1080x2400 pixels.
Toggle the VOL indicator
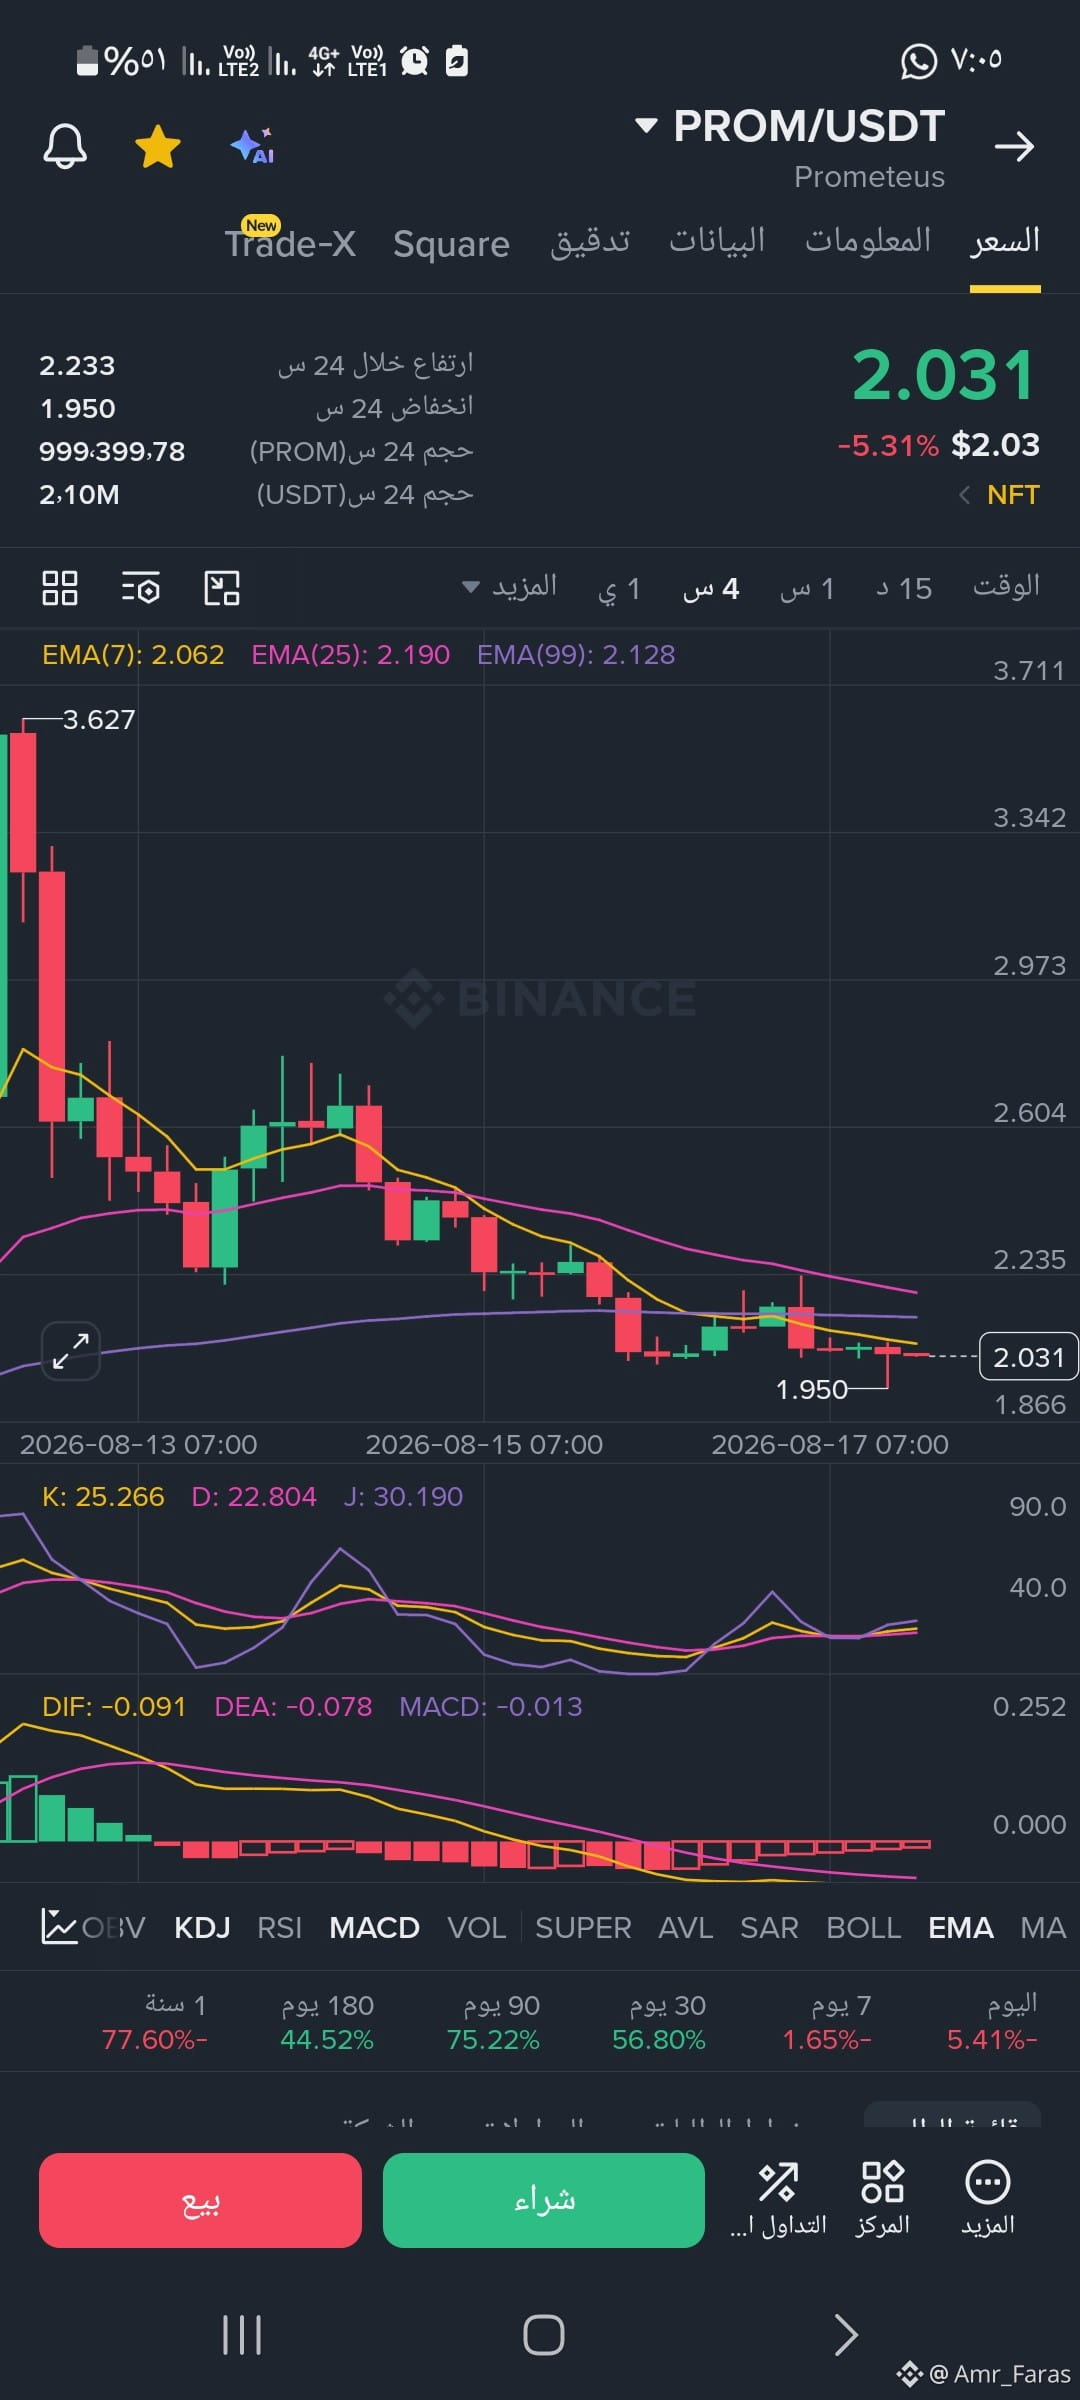pyautogui.click(x=477, y=1927)
